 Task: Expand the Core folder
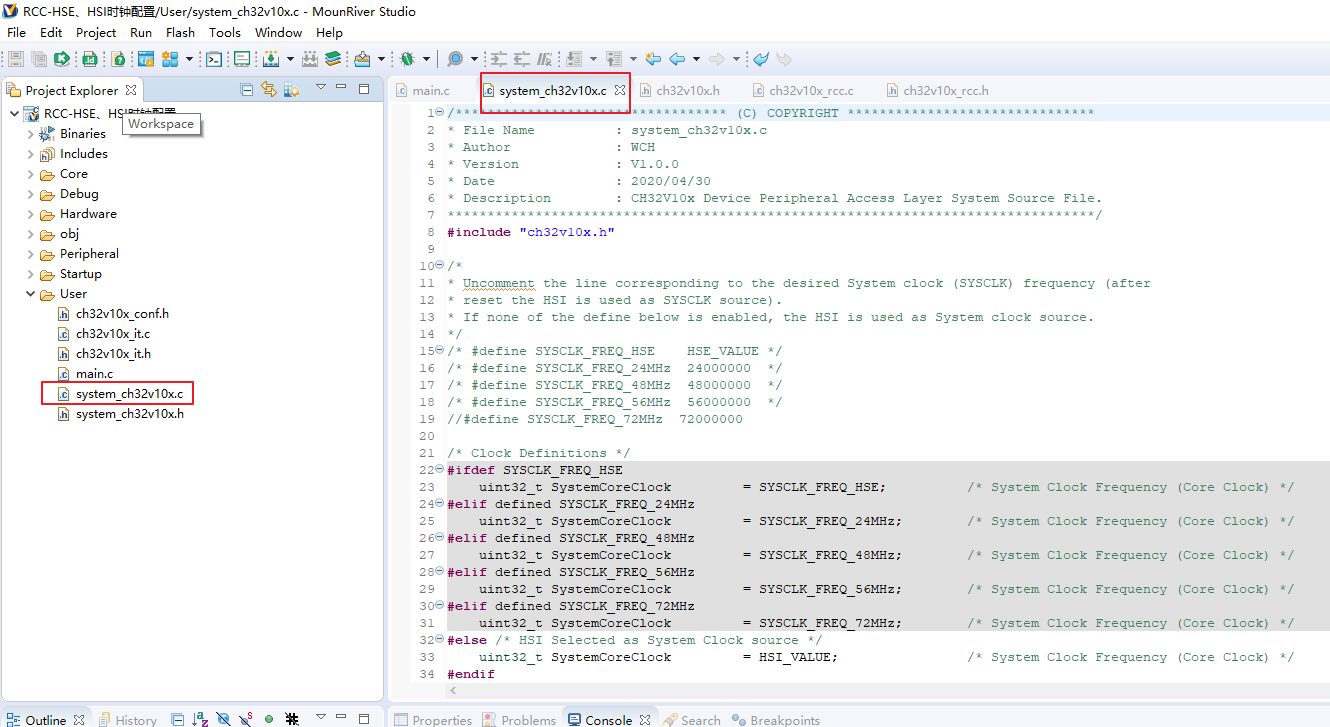click(x=30, y=173)
